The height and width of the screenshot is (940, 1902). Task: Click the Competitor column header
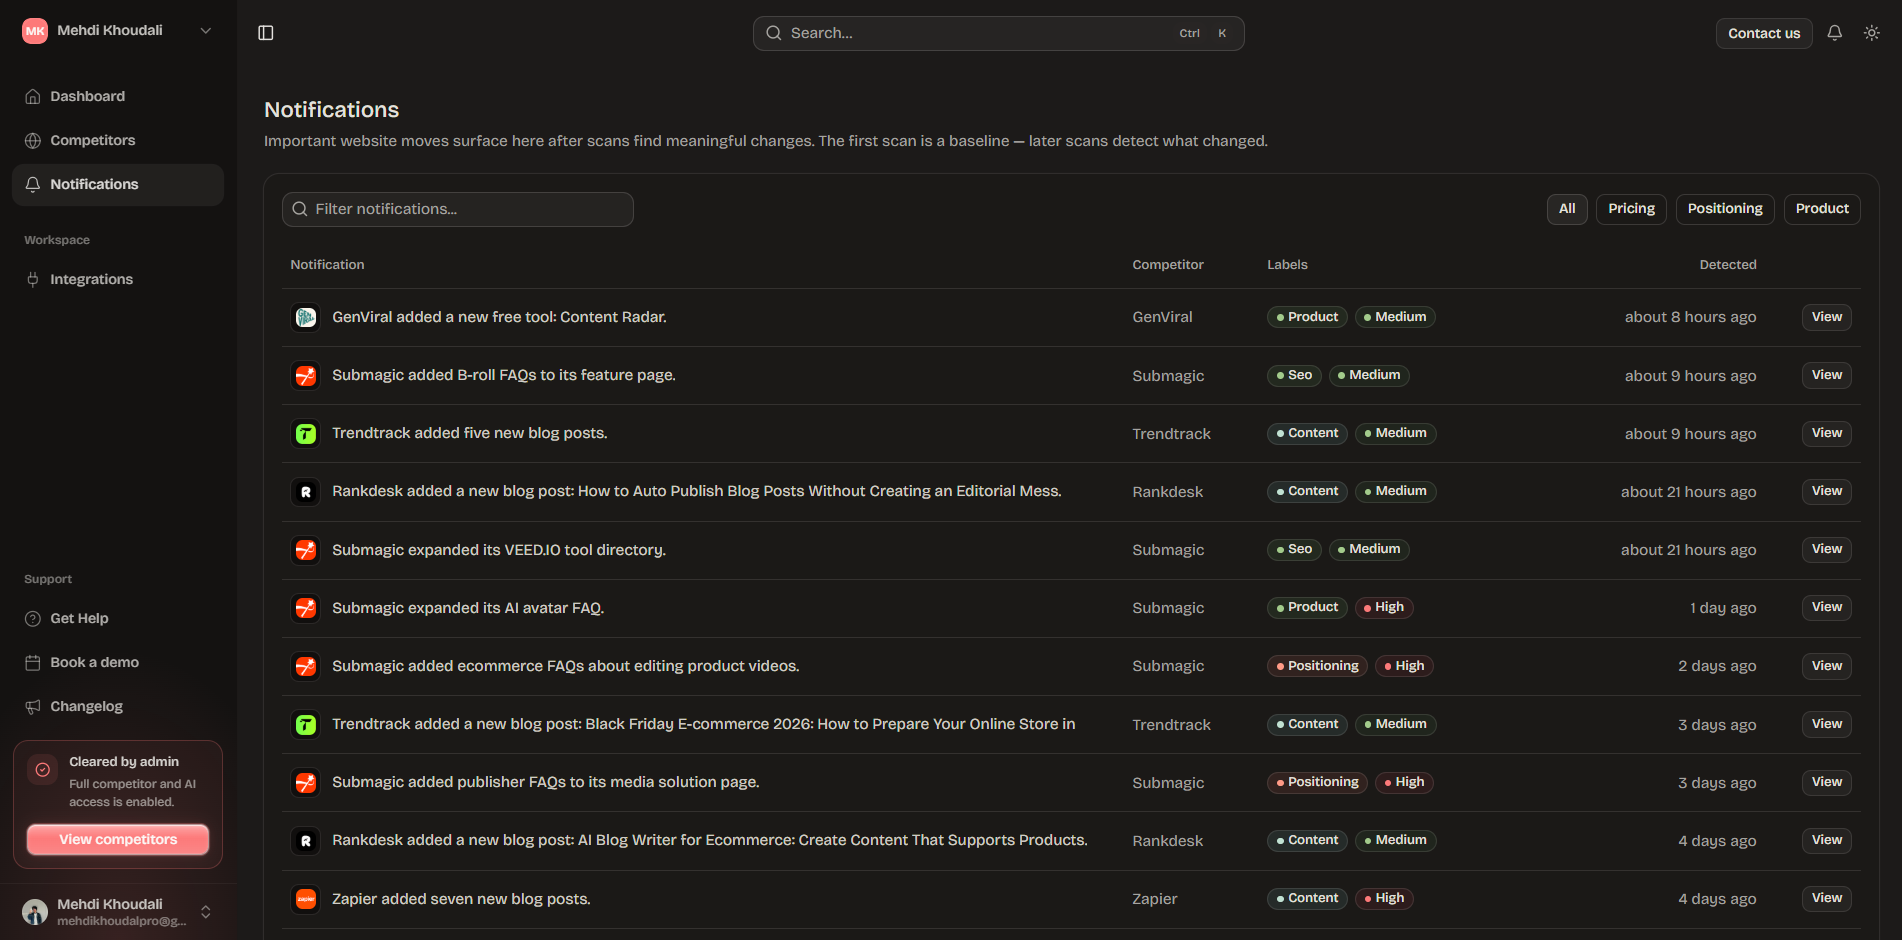pyautogui.click(x=1168, y=265)
